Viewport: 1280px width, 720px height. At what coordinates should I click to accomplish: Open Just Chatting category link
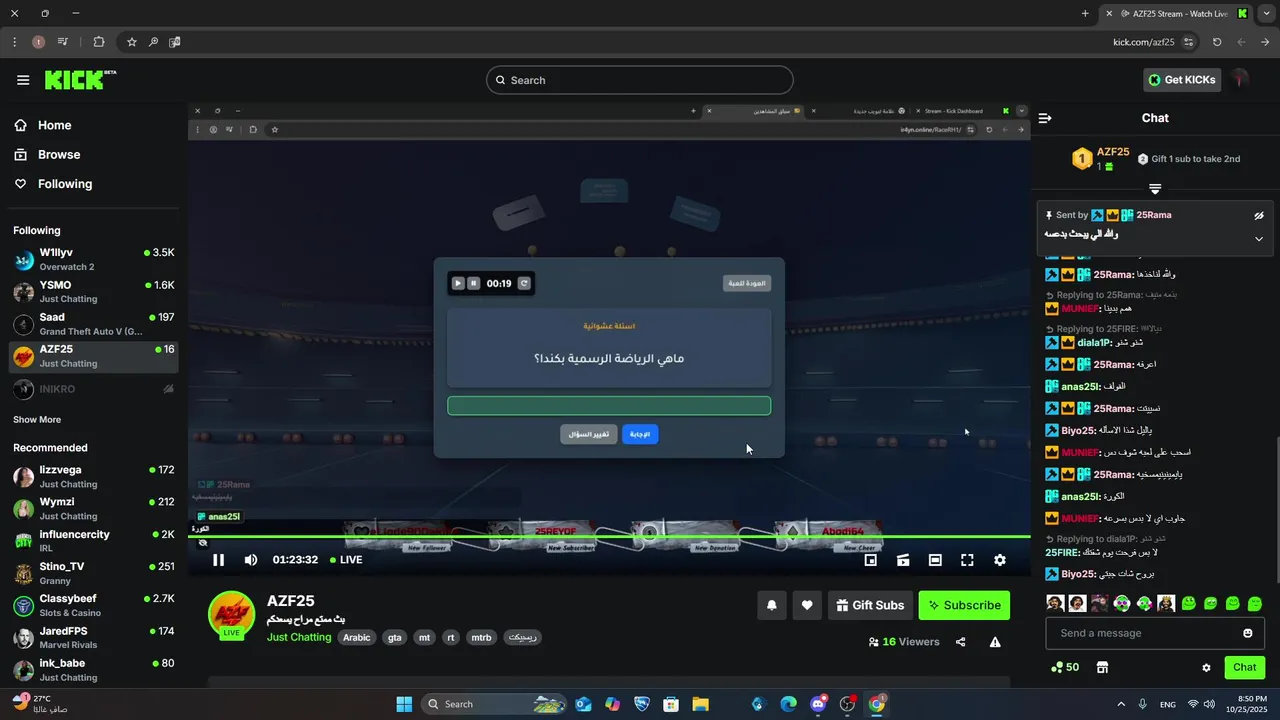[299, 637]
